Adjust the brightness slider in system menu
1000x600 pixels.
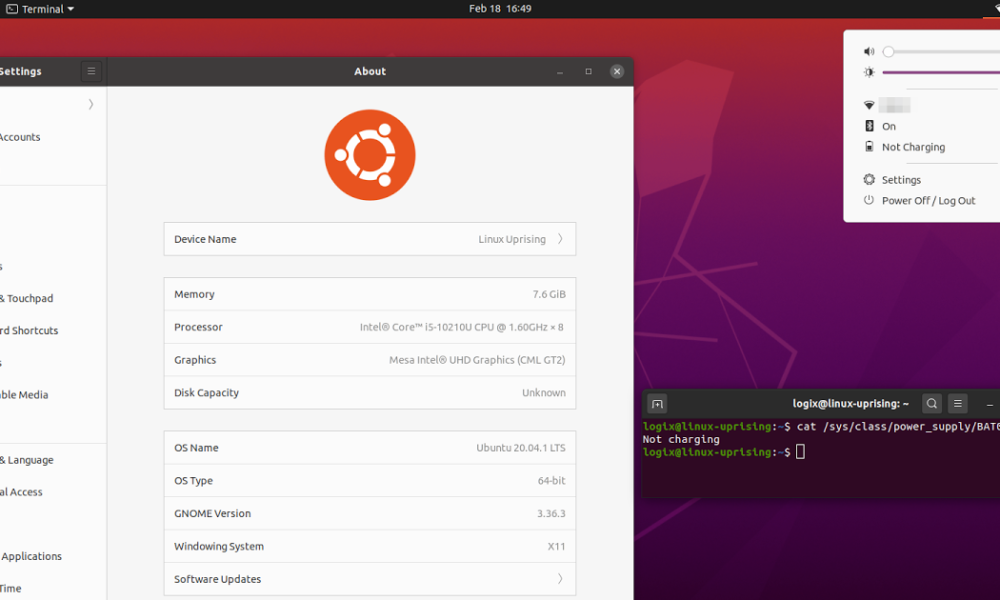pyautogui.click(x=941, y=72)
